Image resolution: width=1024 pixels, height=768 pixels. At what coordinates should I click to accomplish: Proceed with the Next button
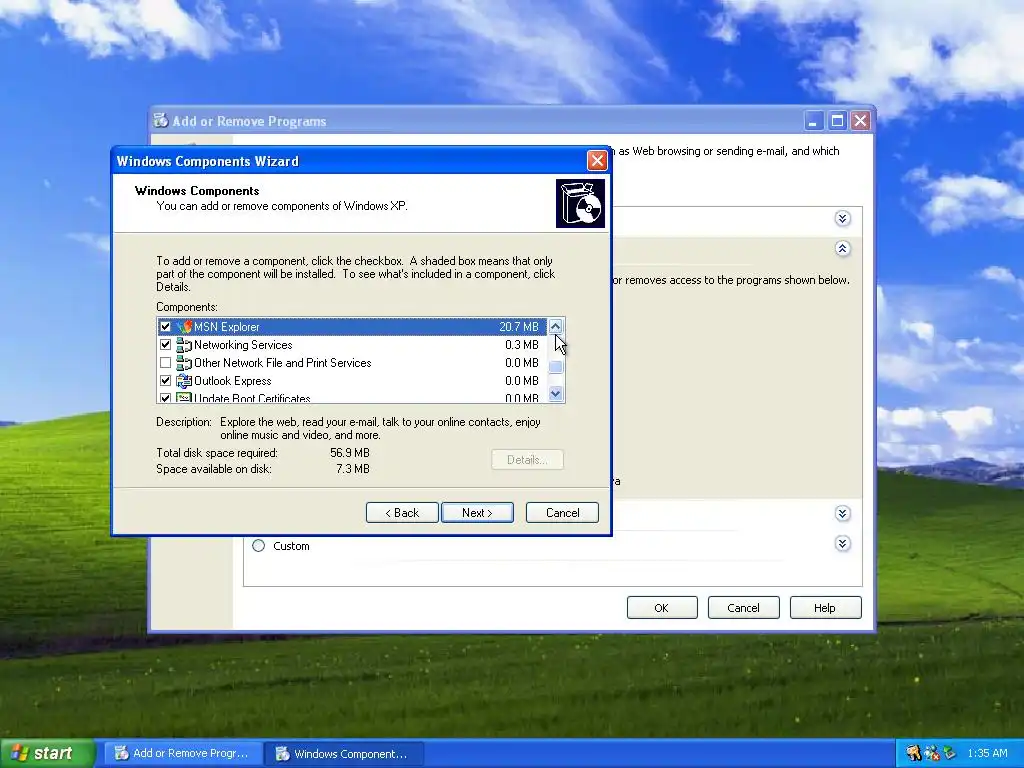click(x=477, y=513)
